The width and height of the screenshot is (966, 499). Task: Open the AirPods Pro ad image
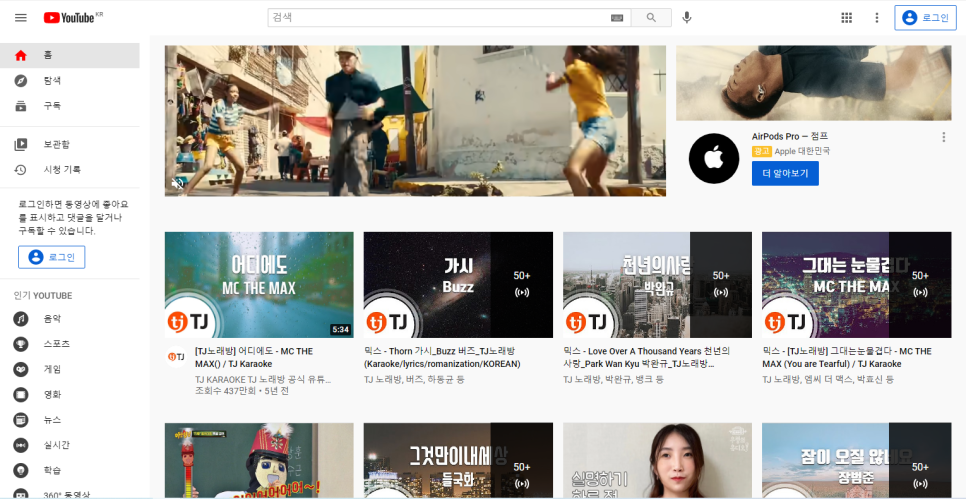click(x=813, y=83)
